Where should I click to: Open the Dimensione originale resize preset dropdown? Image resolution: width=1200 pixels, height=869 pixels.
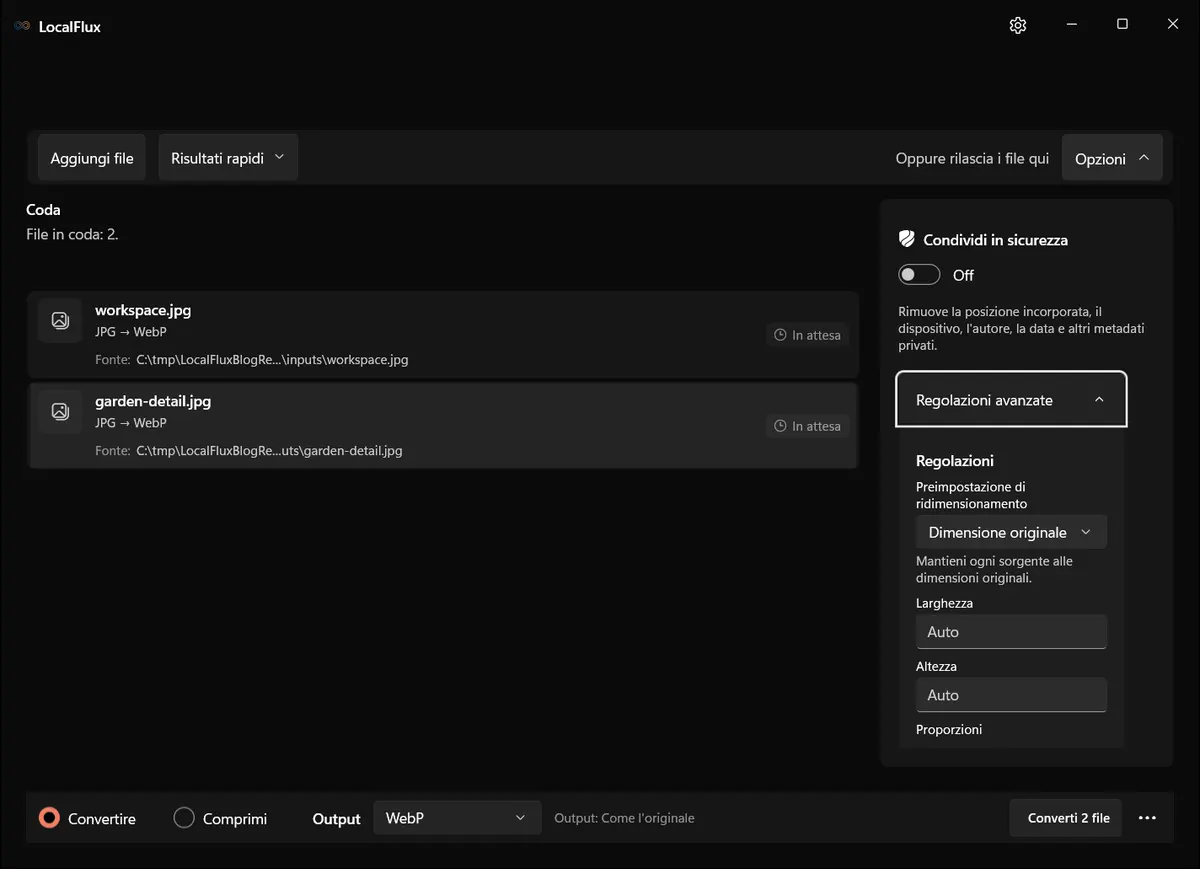1011,532
